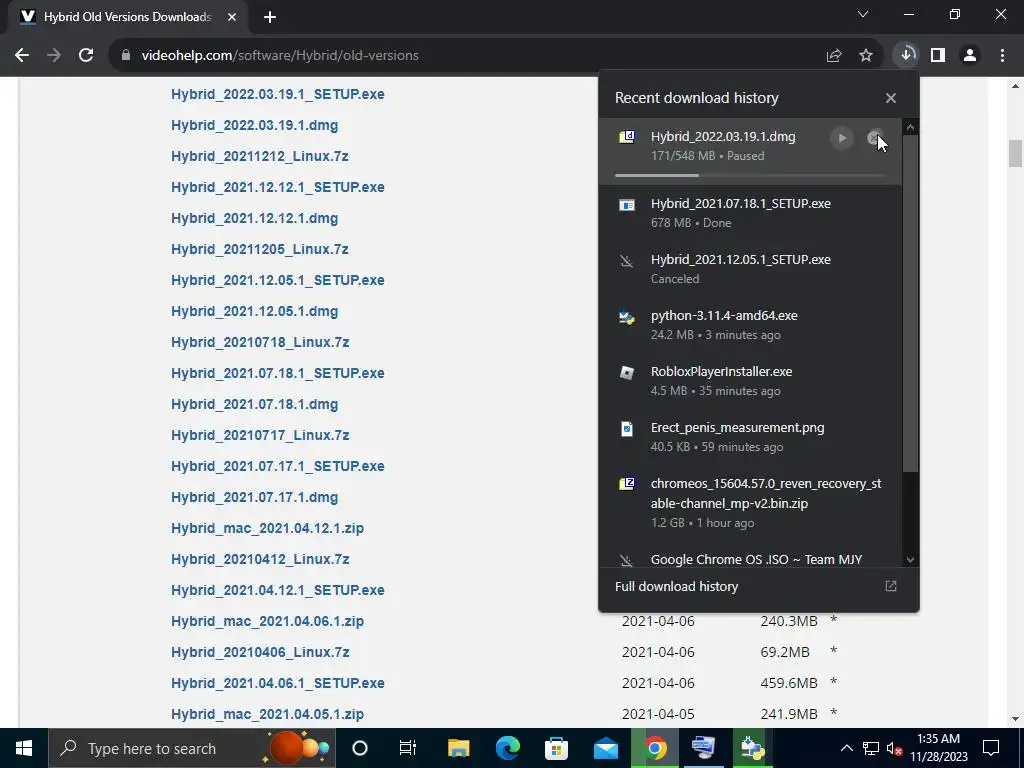Click the muted volume tray icon

point(894,749)
